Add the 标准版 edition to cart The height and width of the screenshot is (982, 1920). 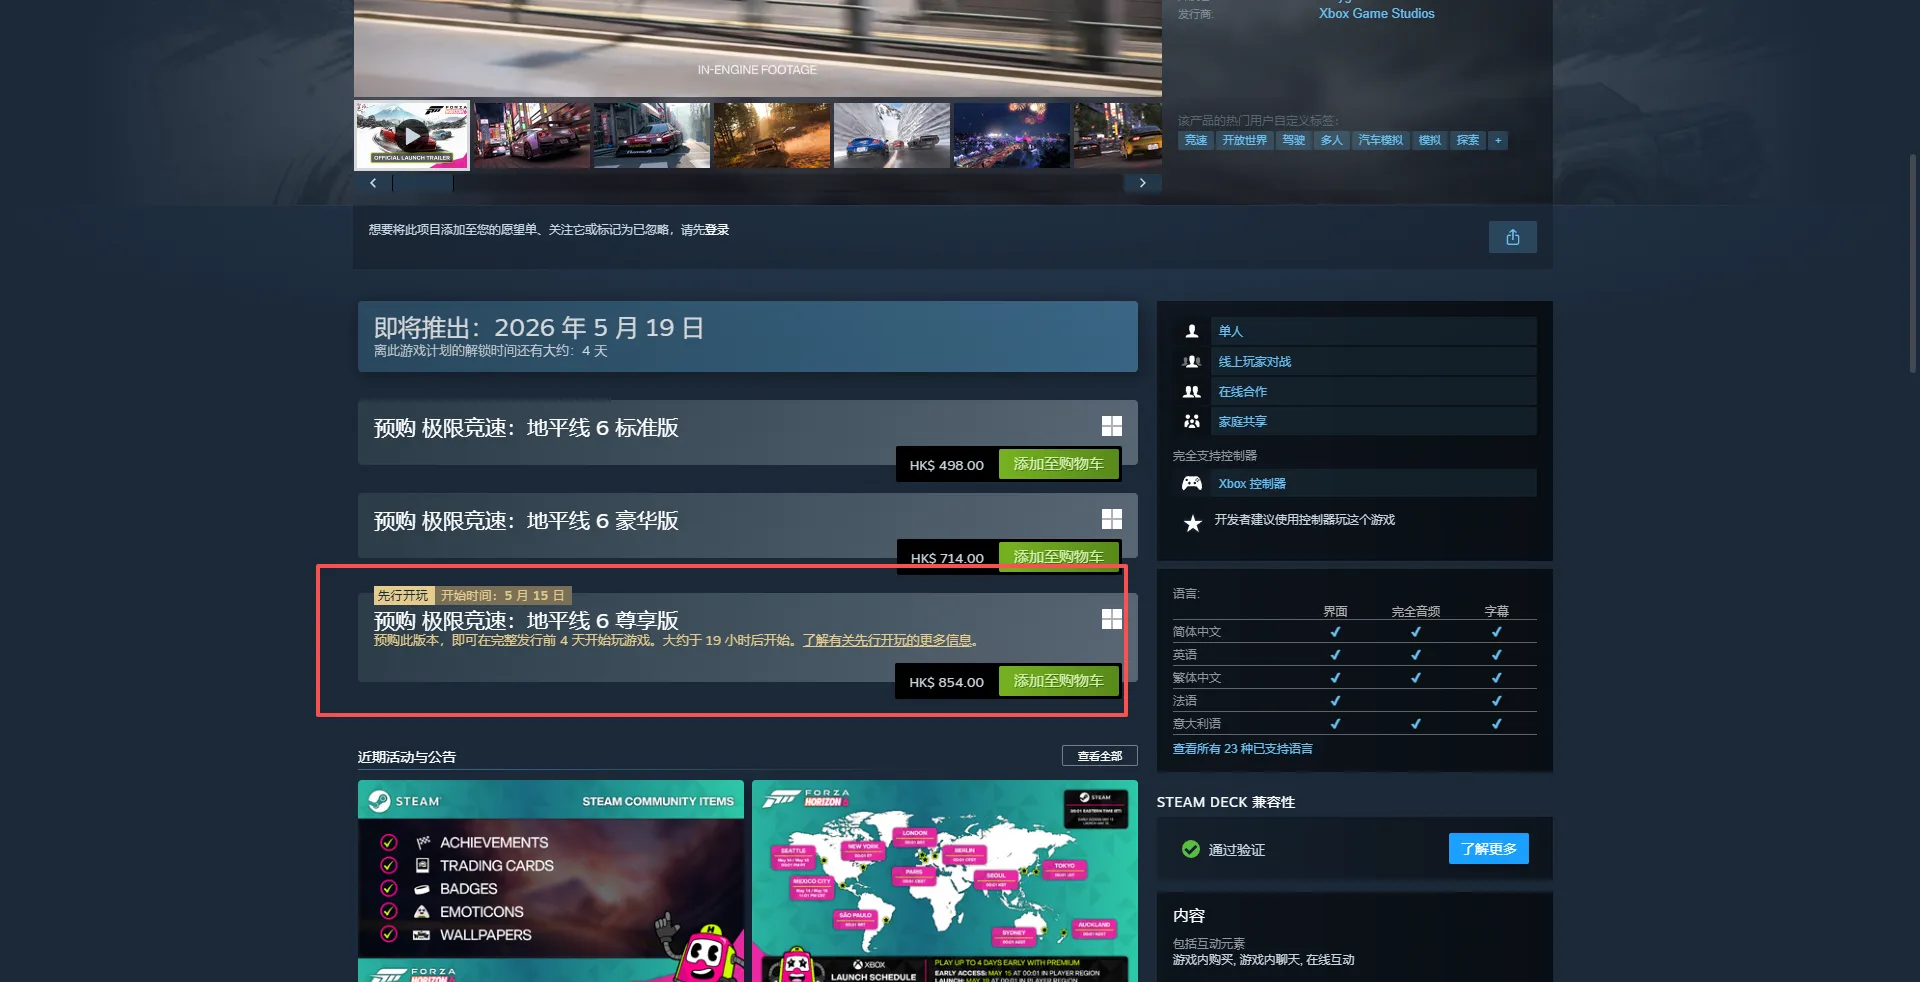(1058, 464)
